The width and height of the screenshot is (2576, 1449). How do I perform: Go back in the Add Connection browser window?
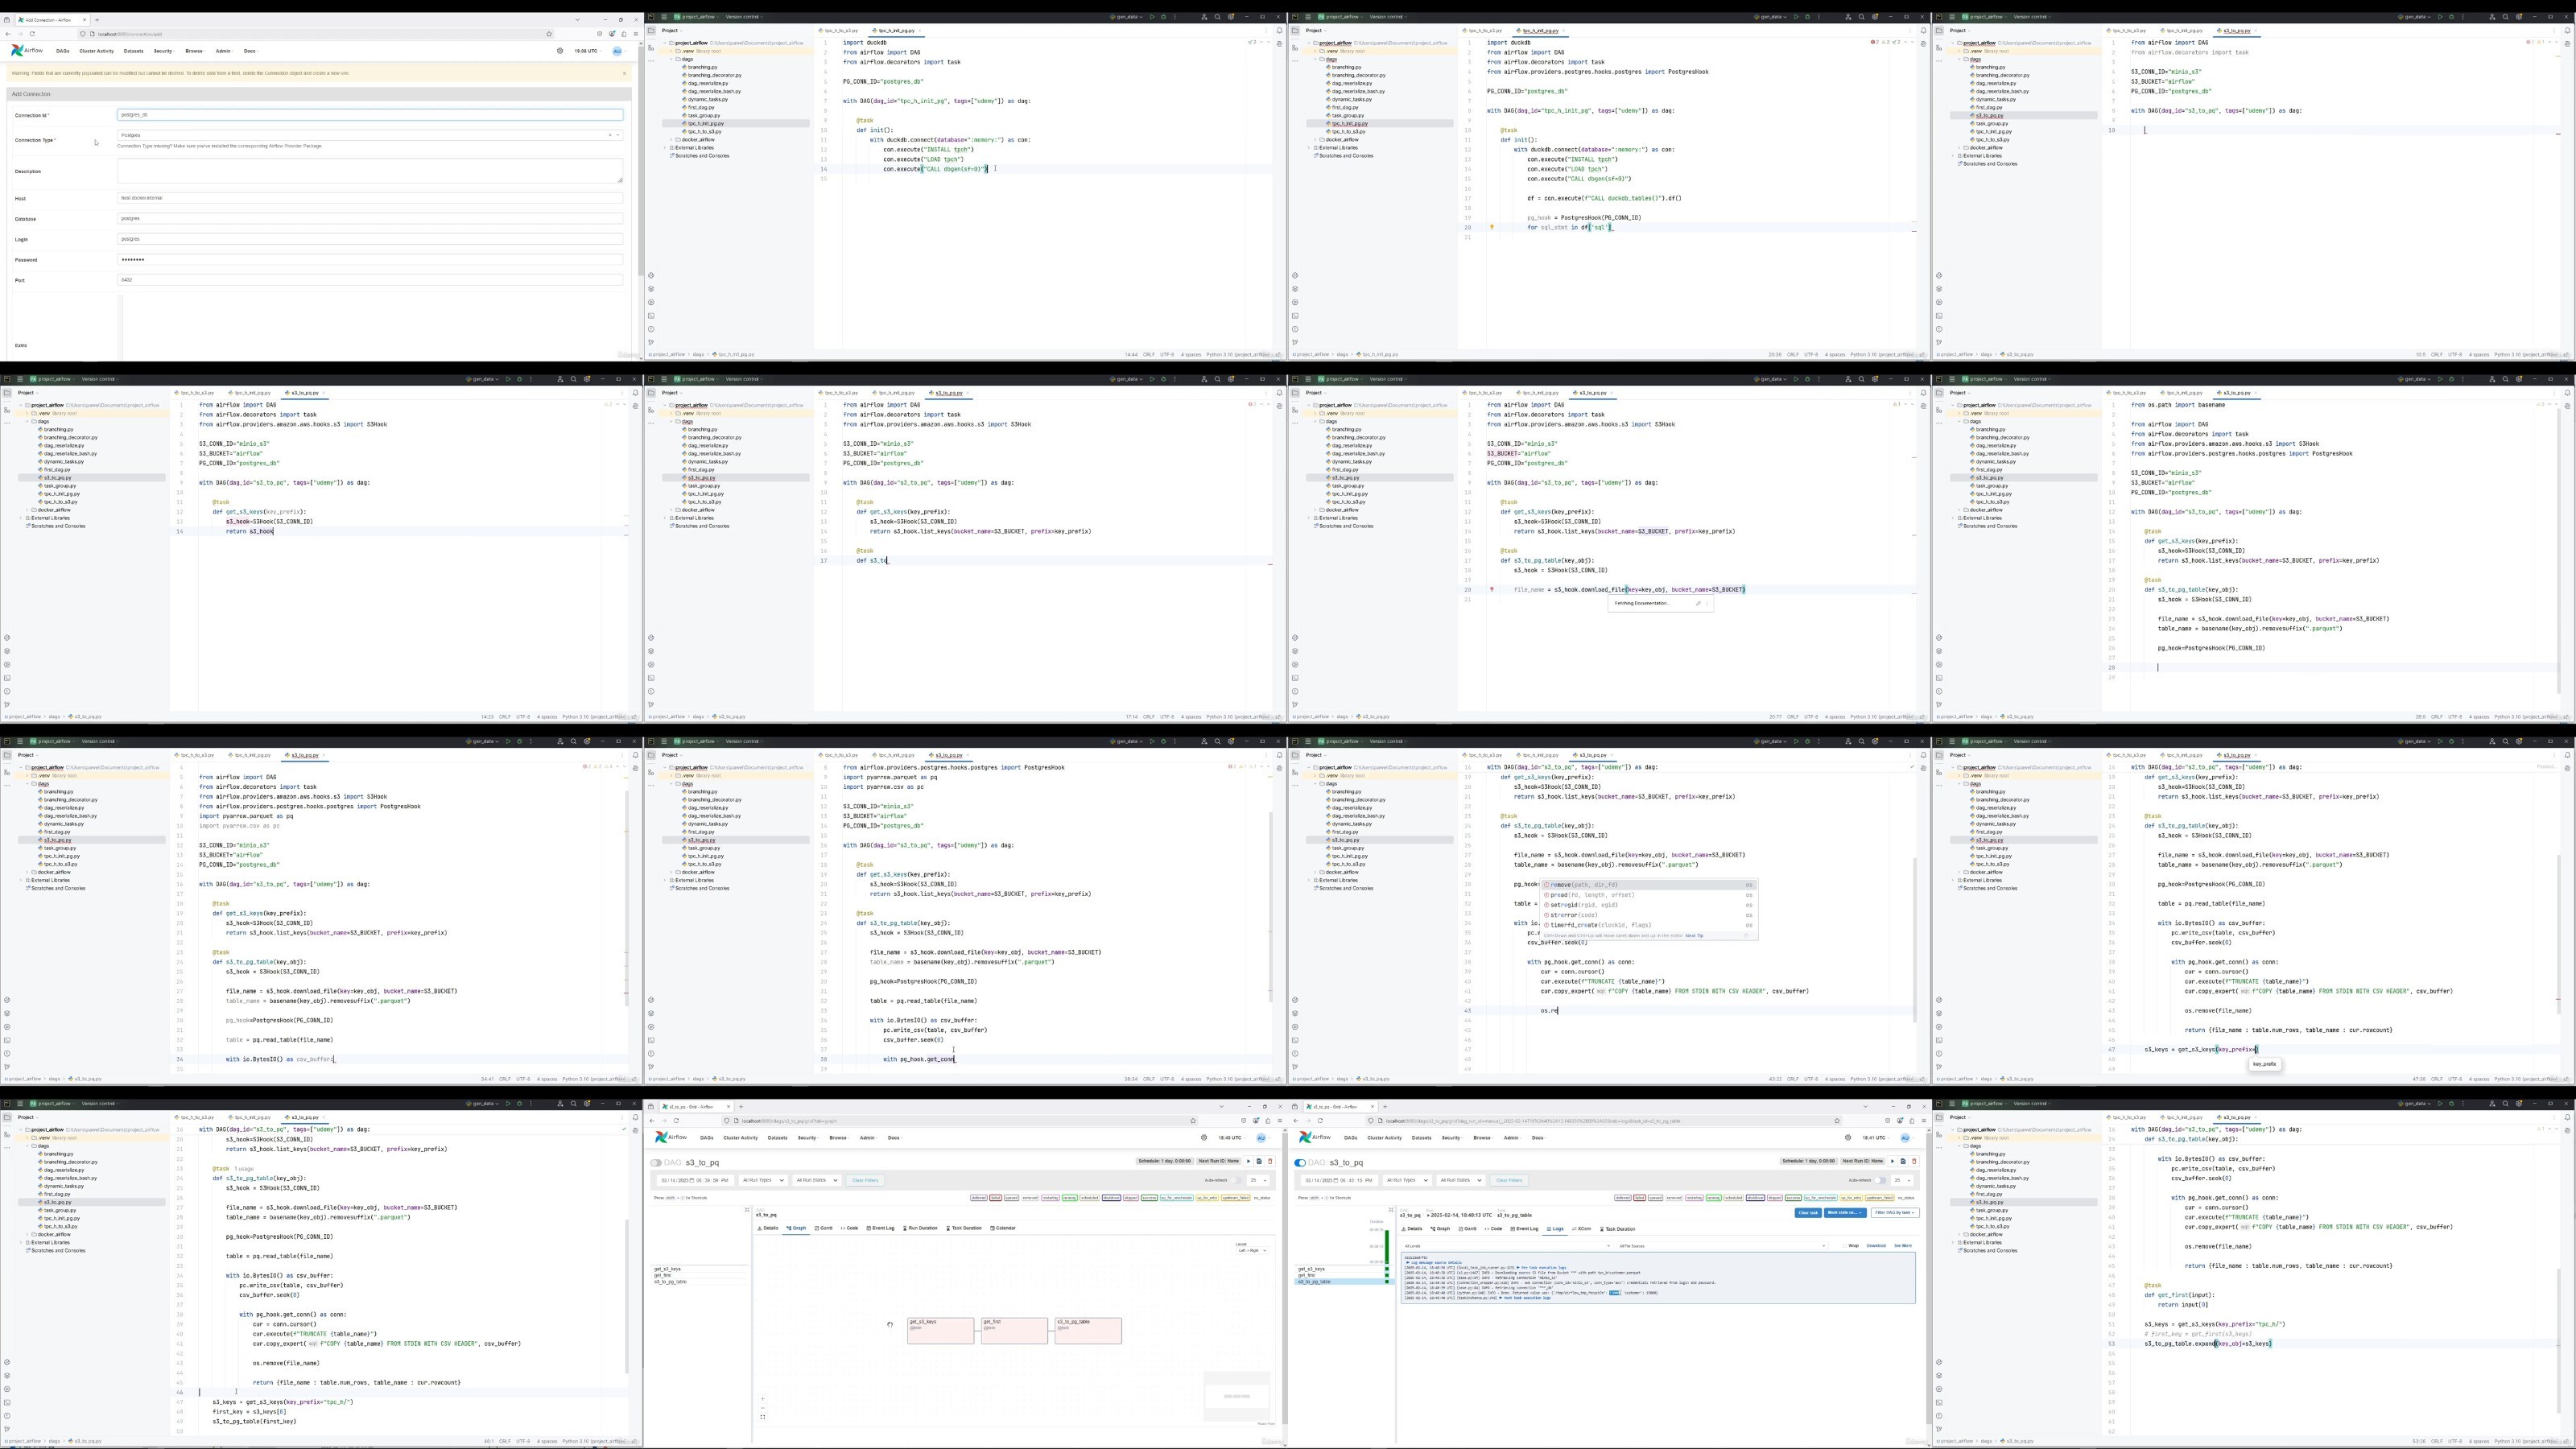click(x=8, y=34)
